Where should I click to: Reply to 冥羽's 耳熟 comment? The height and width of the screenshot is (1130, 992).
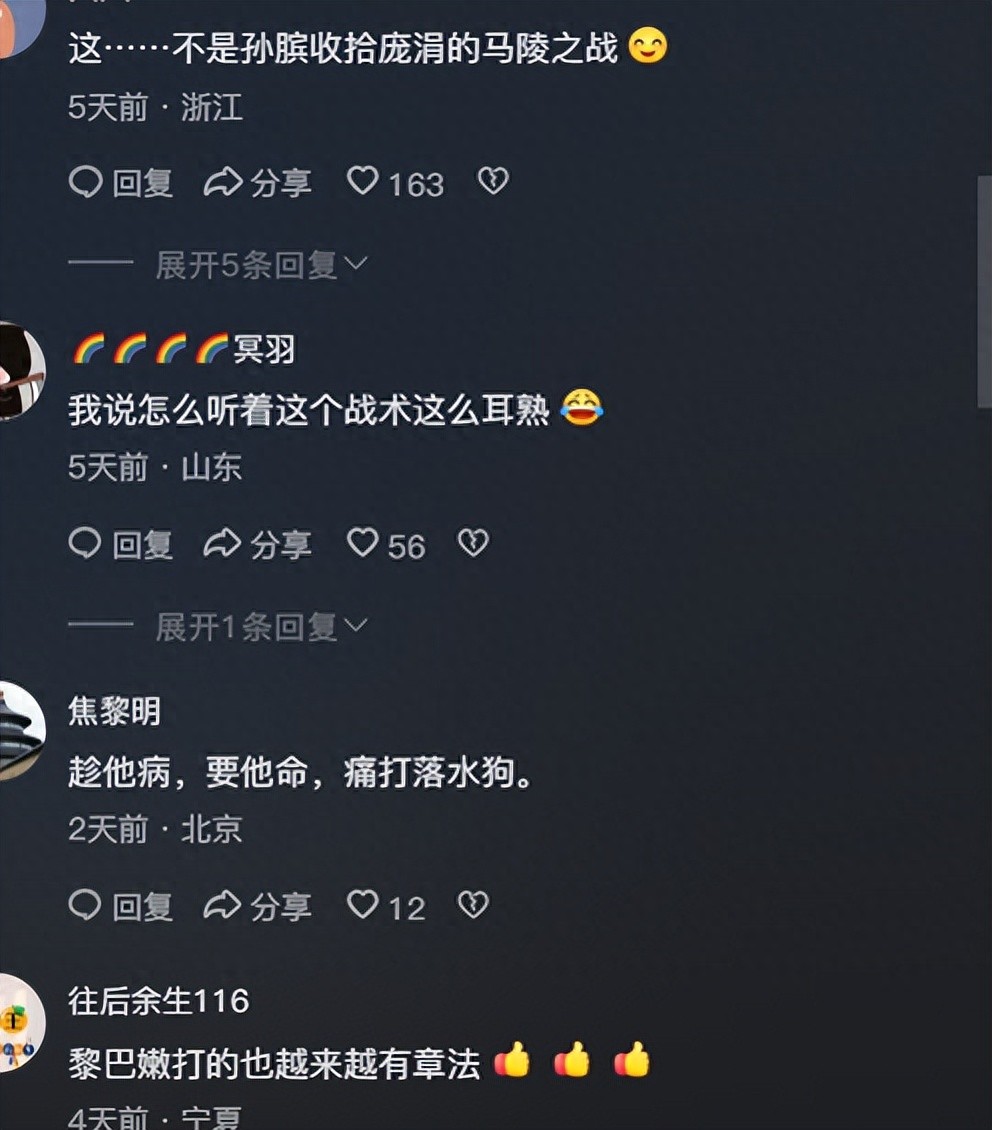point(121,544)
